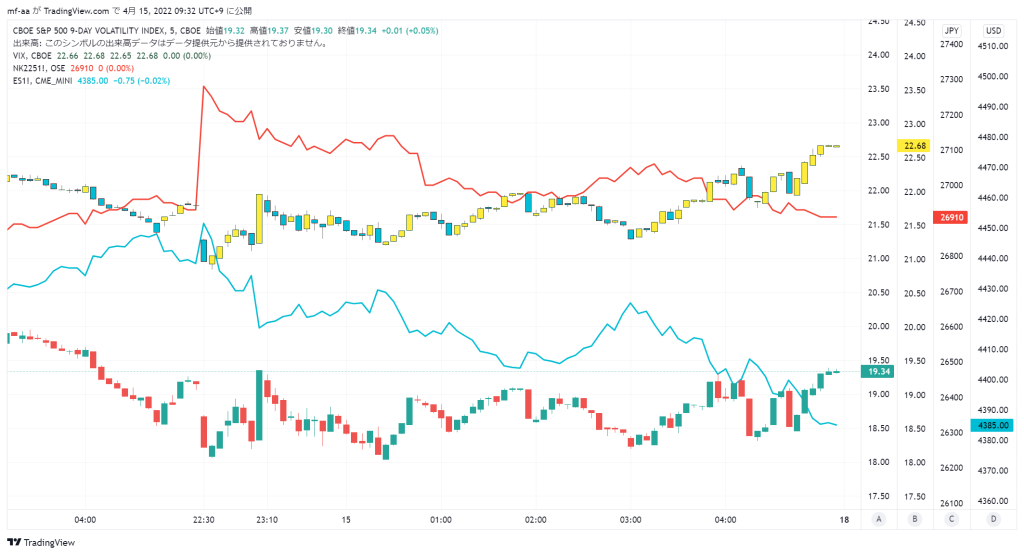Select scale C button
Viewport: 1024px width, 555px height.
click(951, 520)
